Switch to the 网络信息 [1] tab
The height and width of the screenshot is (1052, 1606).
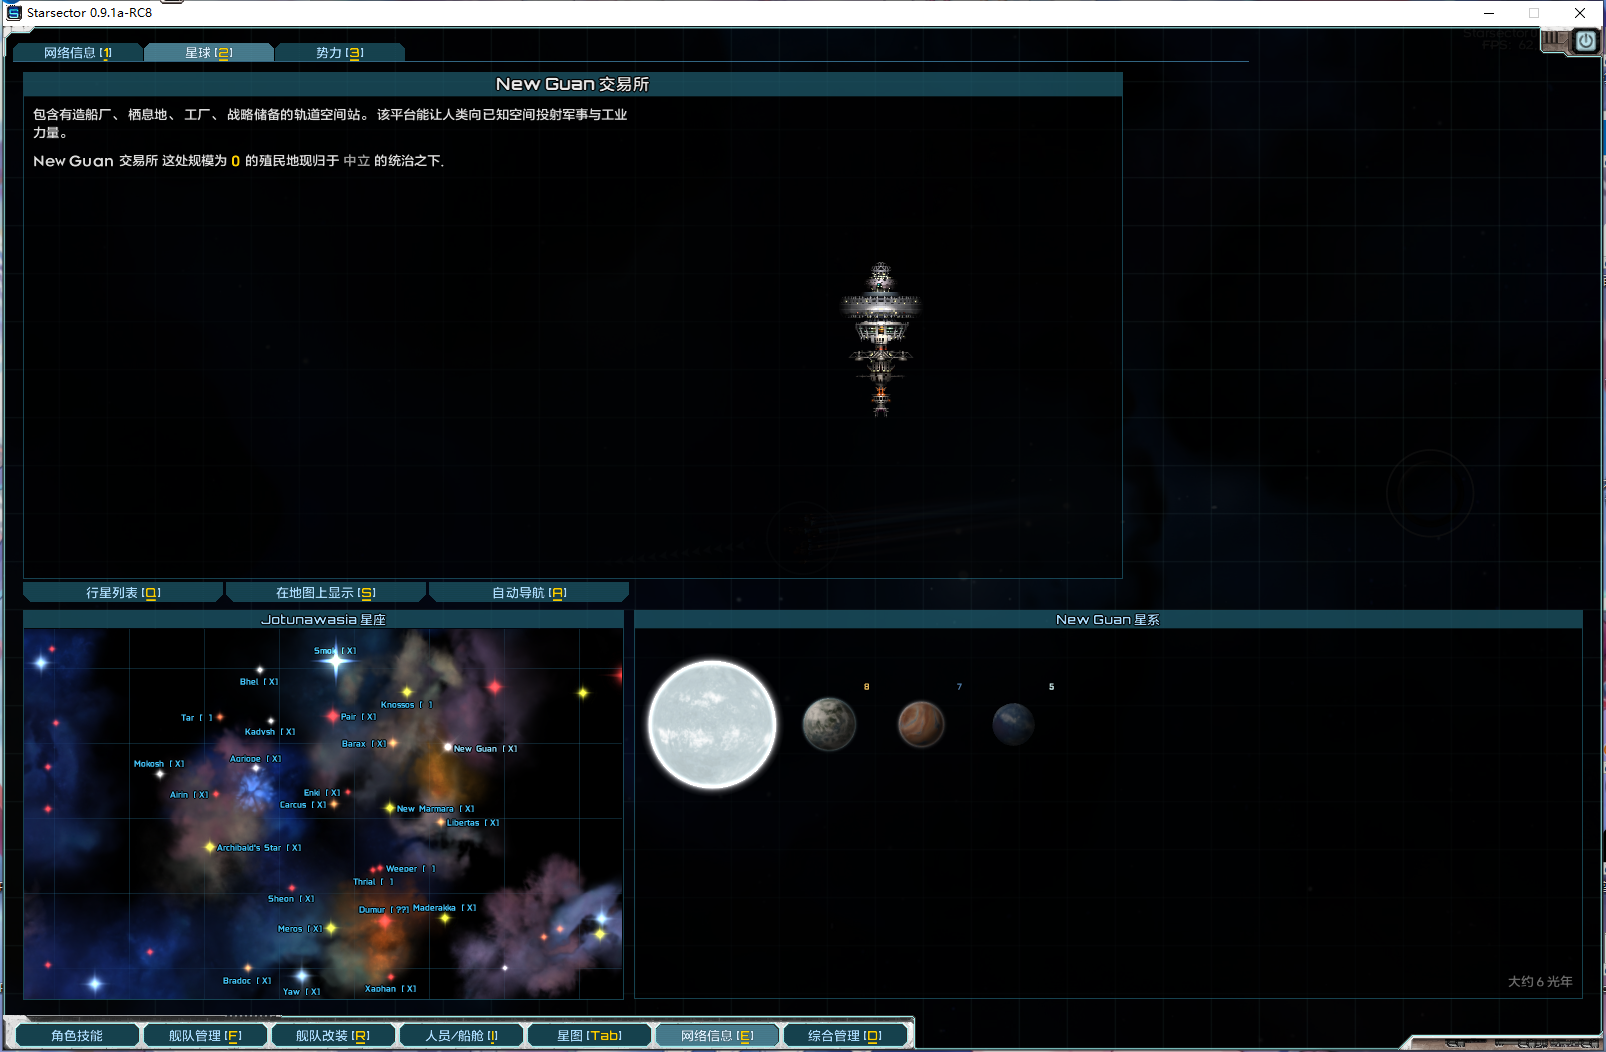77,52
